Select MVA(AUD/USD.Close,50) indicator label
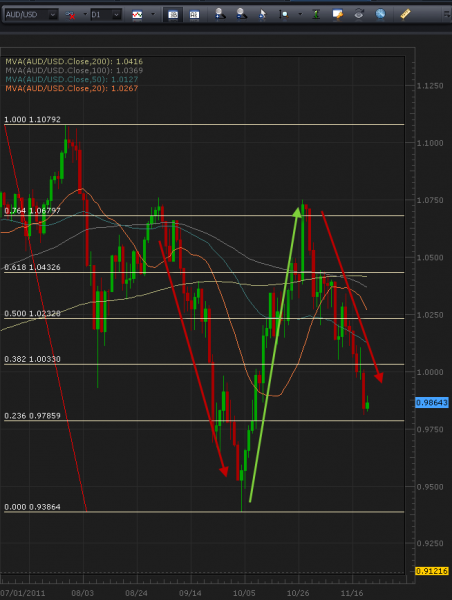 coord(72,79)
